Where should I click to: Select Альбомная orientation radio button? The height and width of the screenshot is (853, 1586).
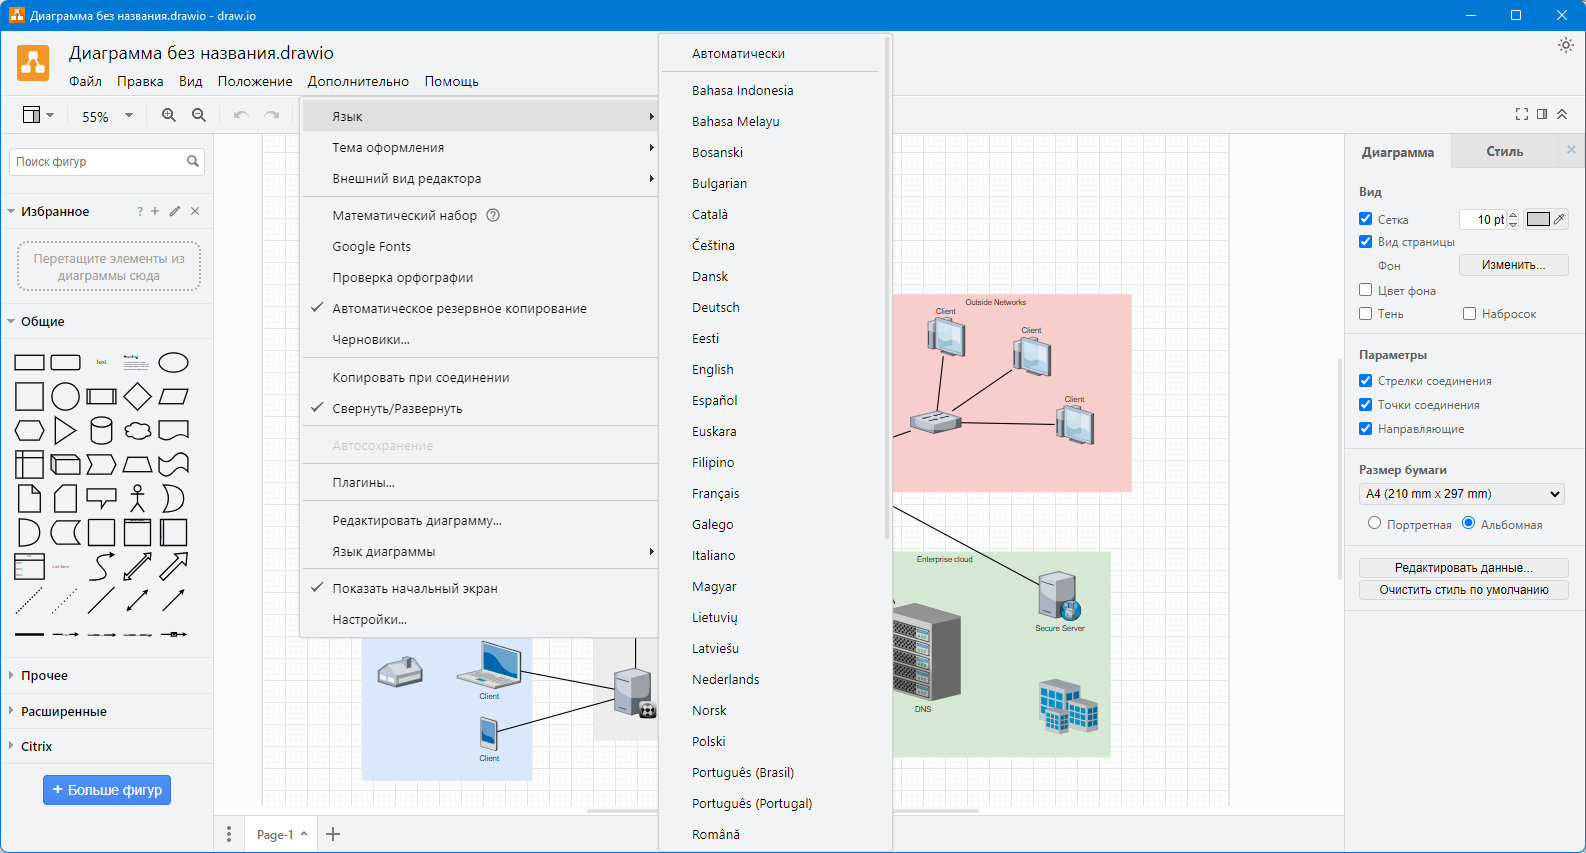tap(1468, 523)
